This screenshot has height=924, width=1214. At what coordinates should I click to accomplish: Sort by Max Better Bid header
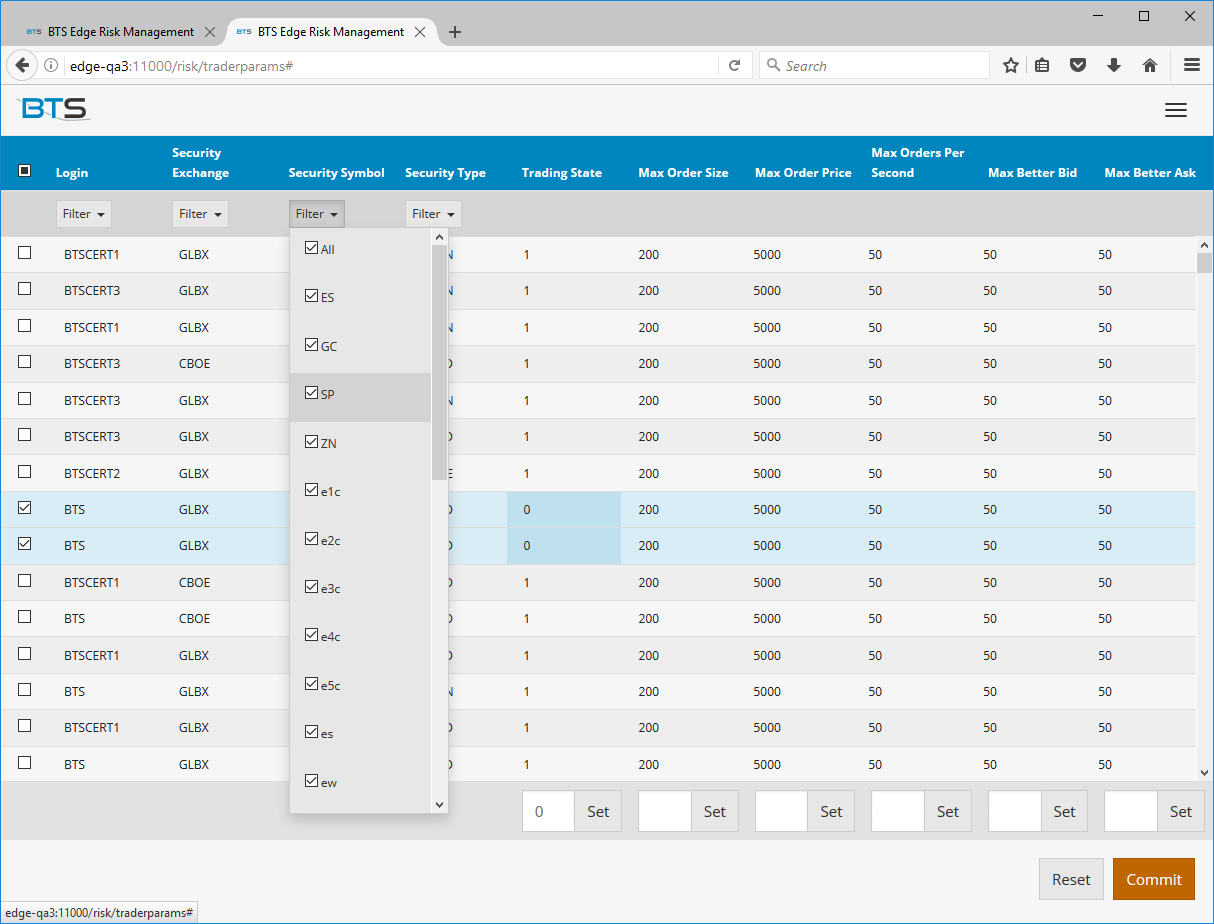tap(1032, 173)
